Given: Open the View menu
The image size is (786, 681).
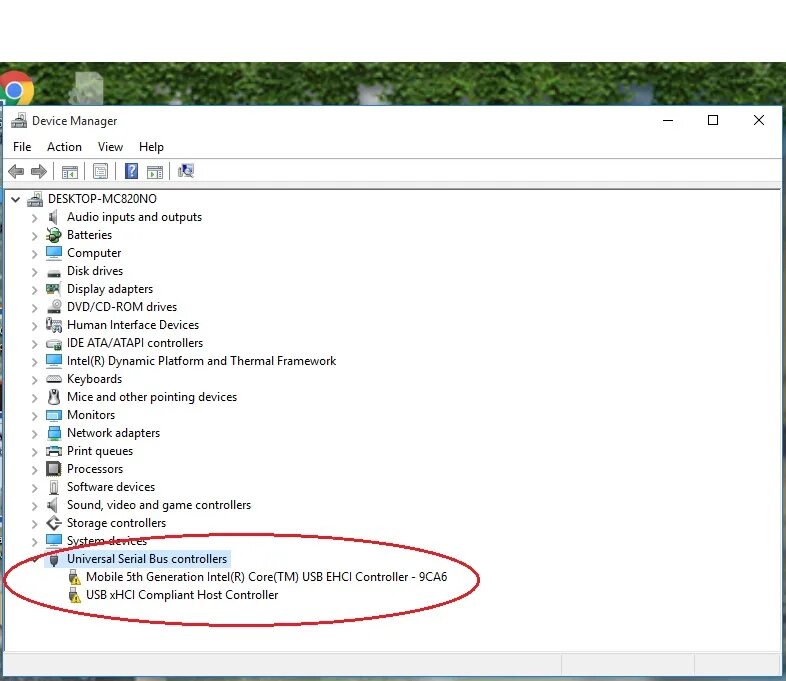Looking at the screenshot, I should pos(110,147).
